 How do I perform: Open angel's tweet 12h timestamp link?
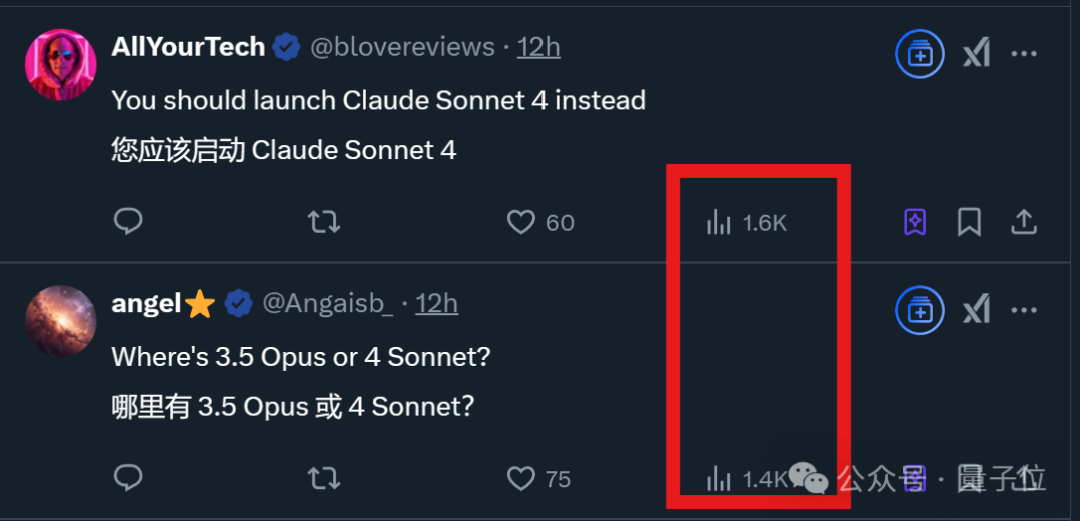437,303
